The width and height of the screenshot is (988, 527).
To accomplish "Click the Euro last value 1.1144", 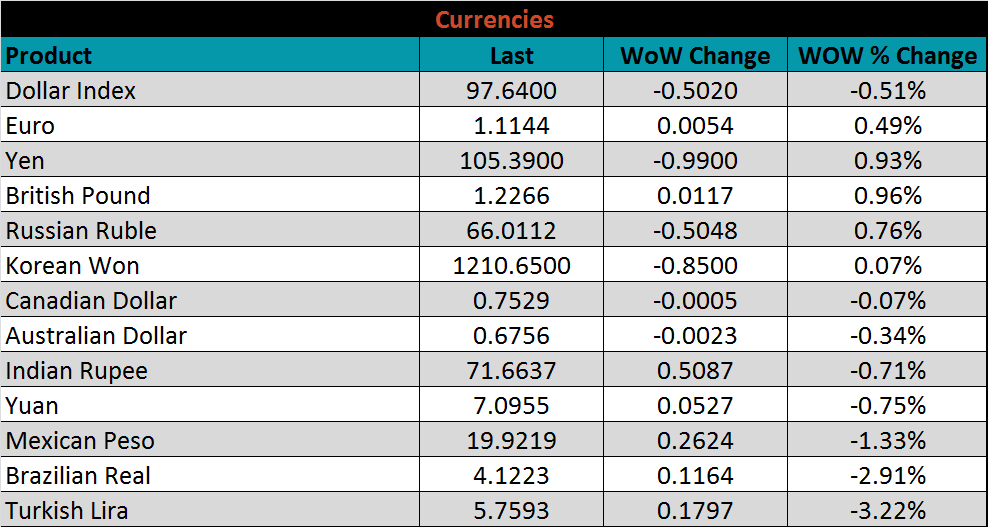I will click(x=511, y=126).
